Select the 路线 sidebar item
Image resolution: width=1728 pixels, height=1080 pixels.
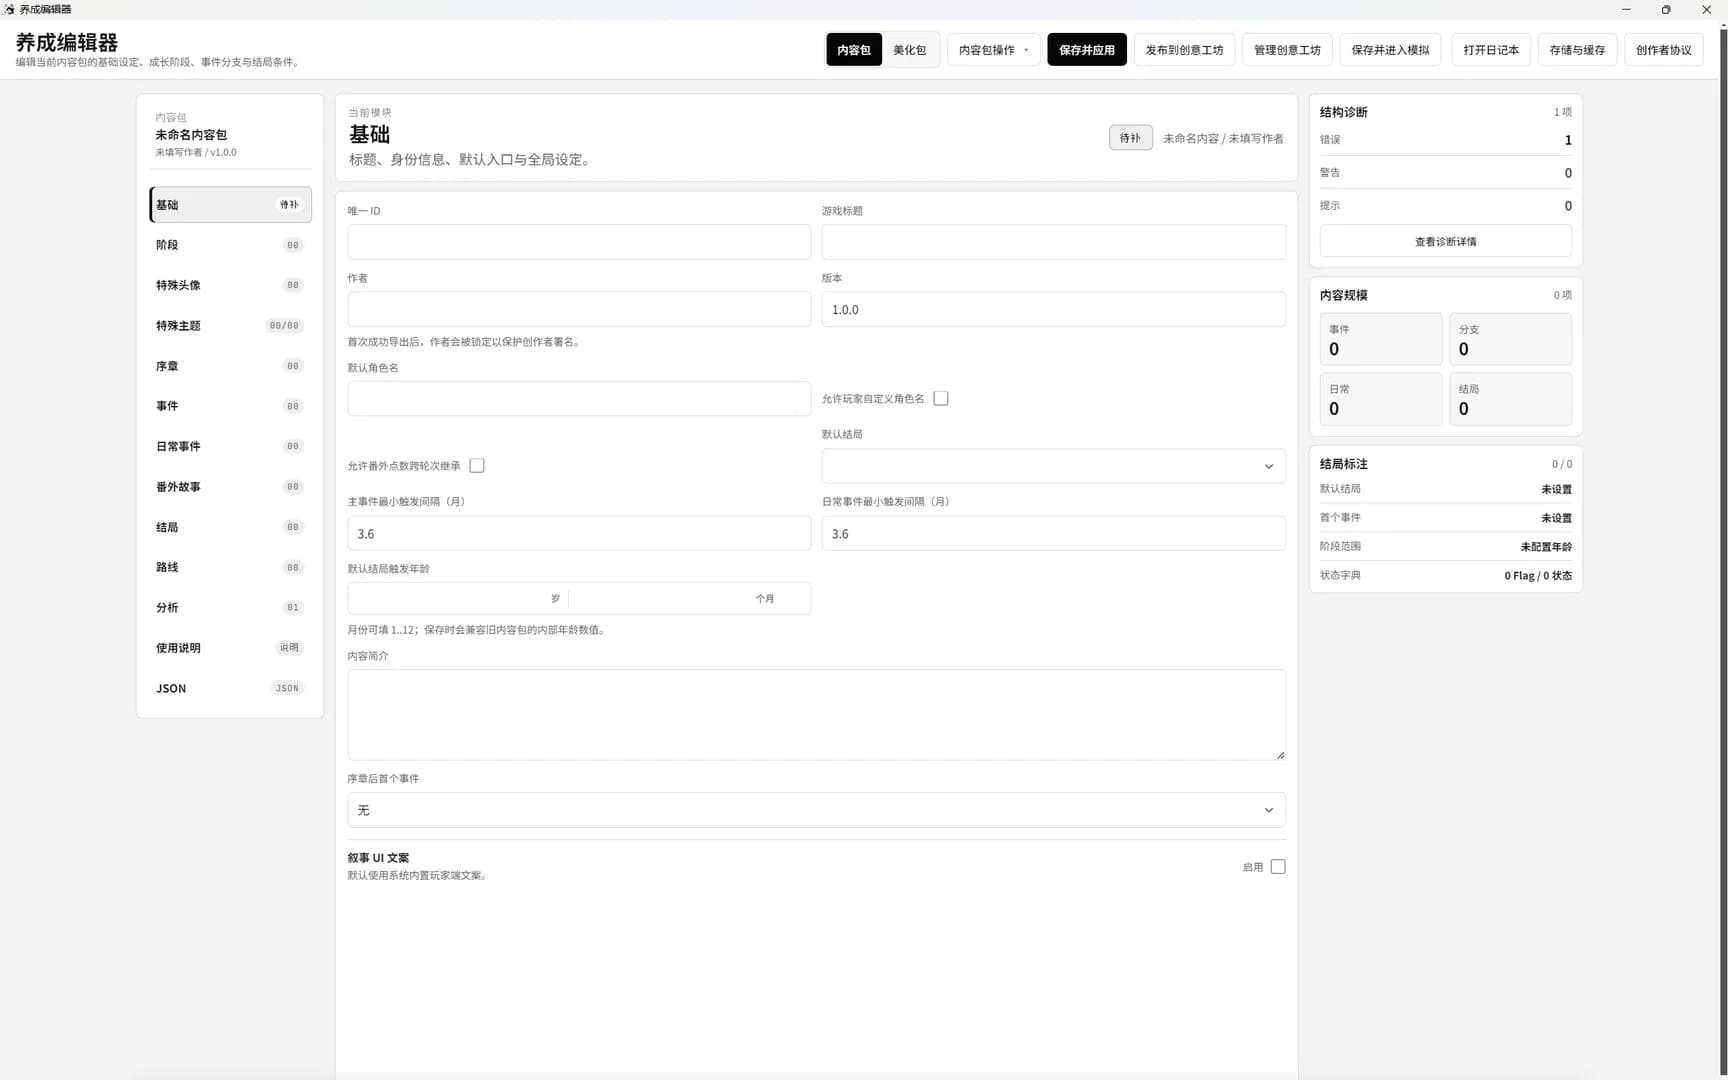[230, 567]
